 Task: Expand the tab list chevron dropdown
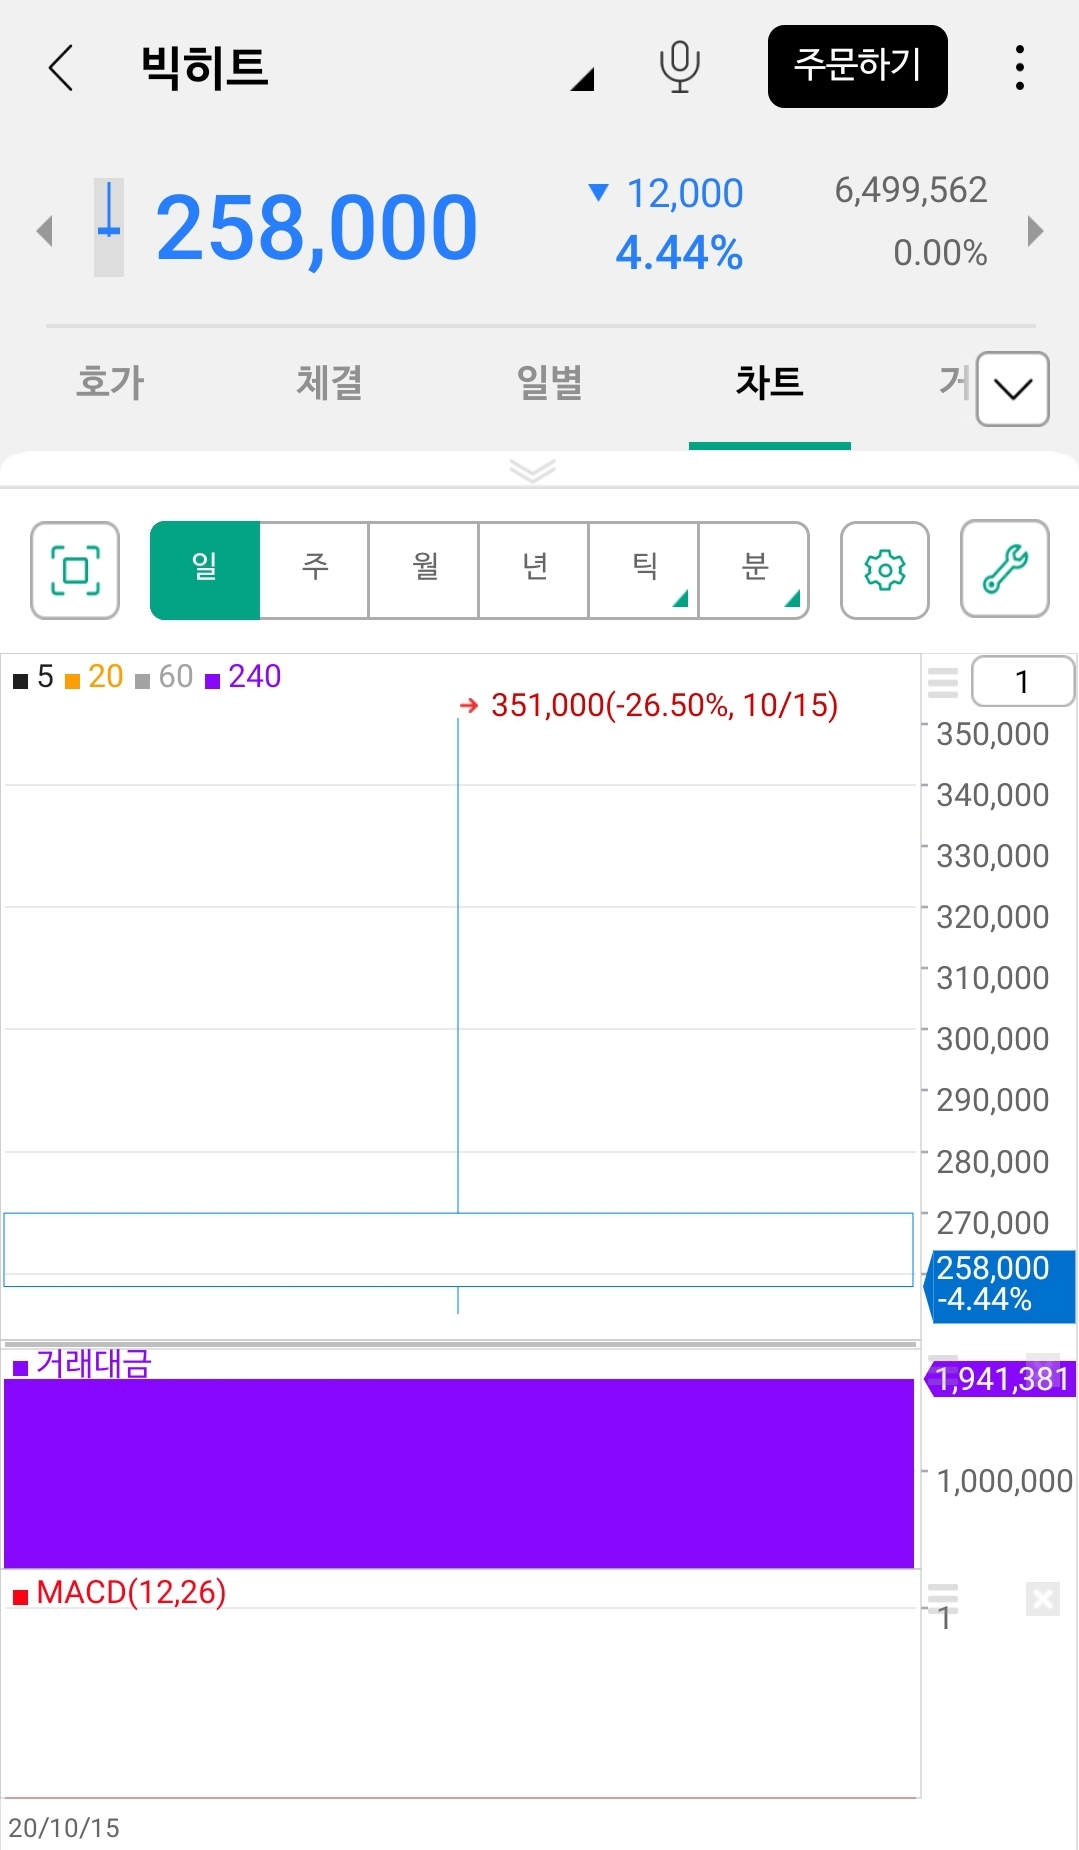tap(1012, 389)
